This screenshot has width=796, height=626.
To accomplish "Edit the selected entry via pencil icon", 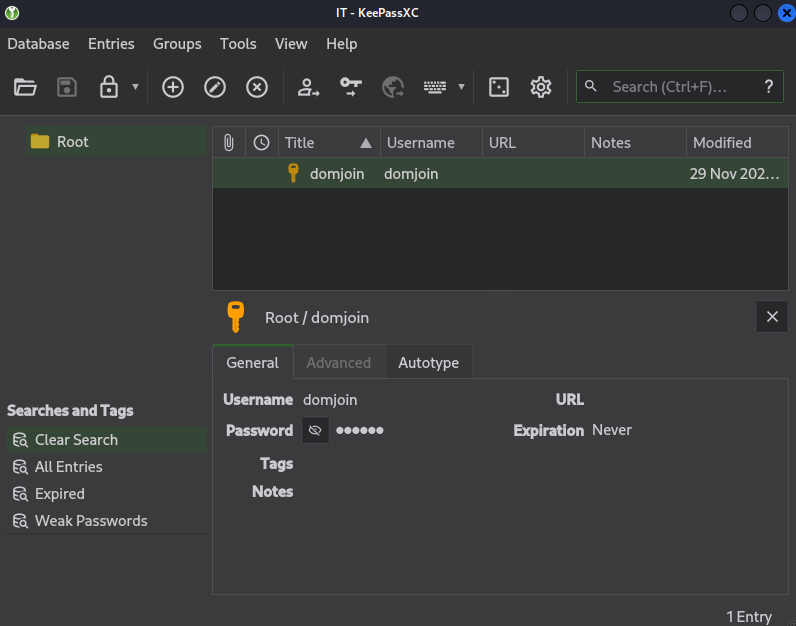I will tap(215, 87).
